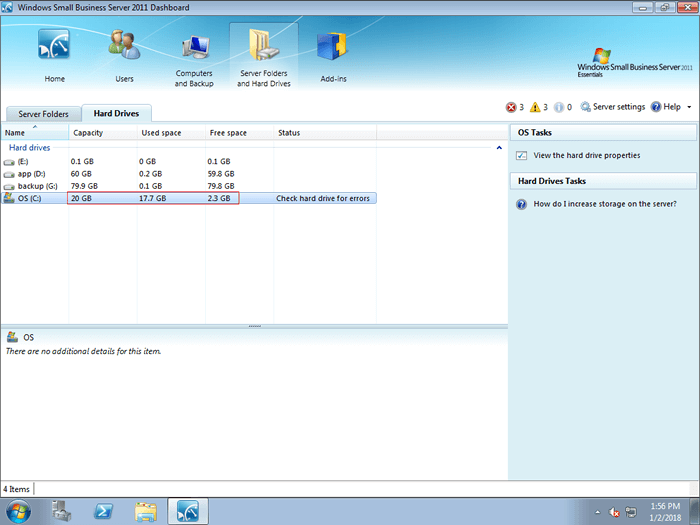Collapse the Hard drives group
This screenshot has height=525, width=700.
click(499, 148)
